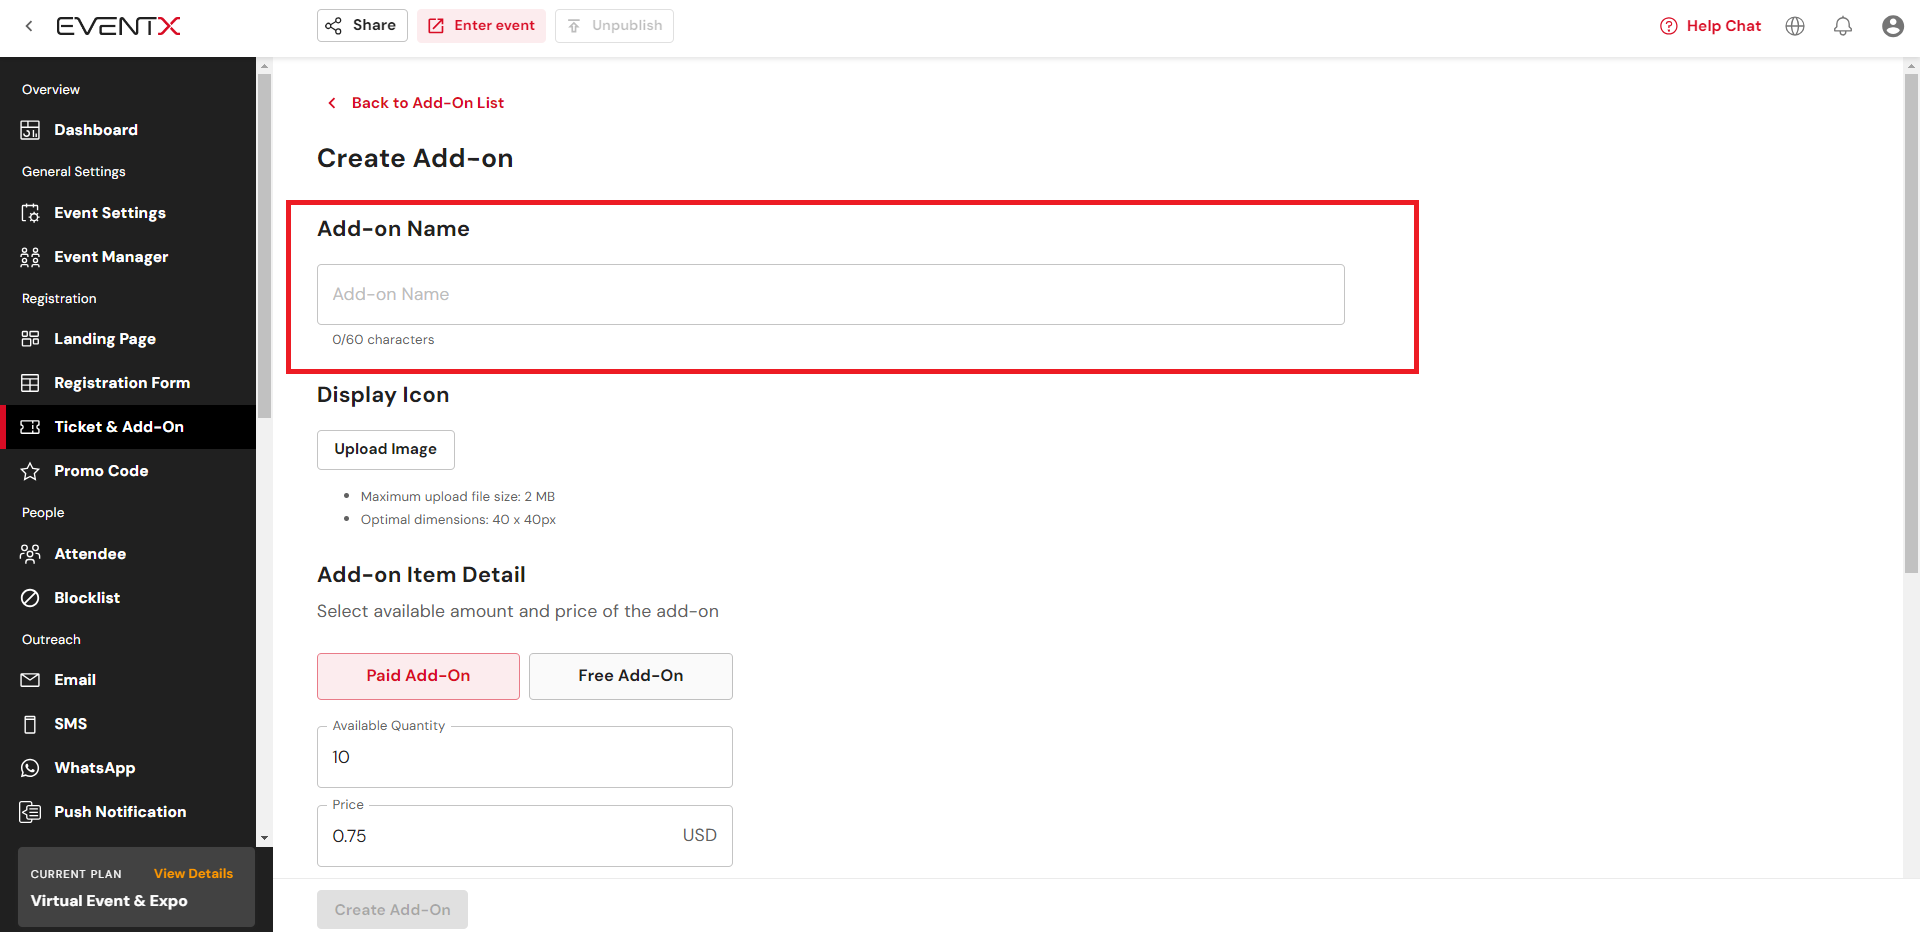This screenshot has width=1920, height=932.
Task: Click the Available Quantity field
Action: click(x=524, y=757)
